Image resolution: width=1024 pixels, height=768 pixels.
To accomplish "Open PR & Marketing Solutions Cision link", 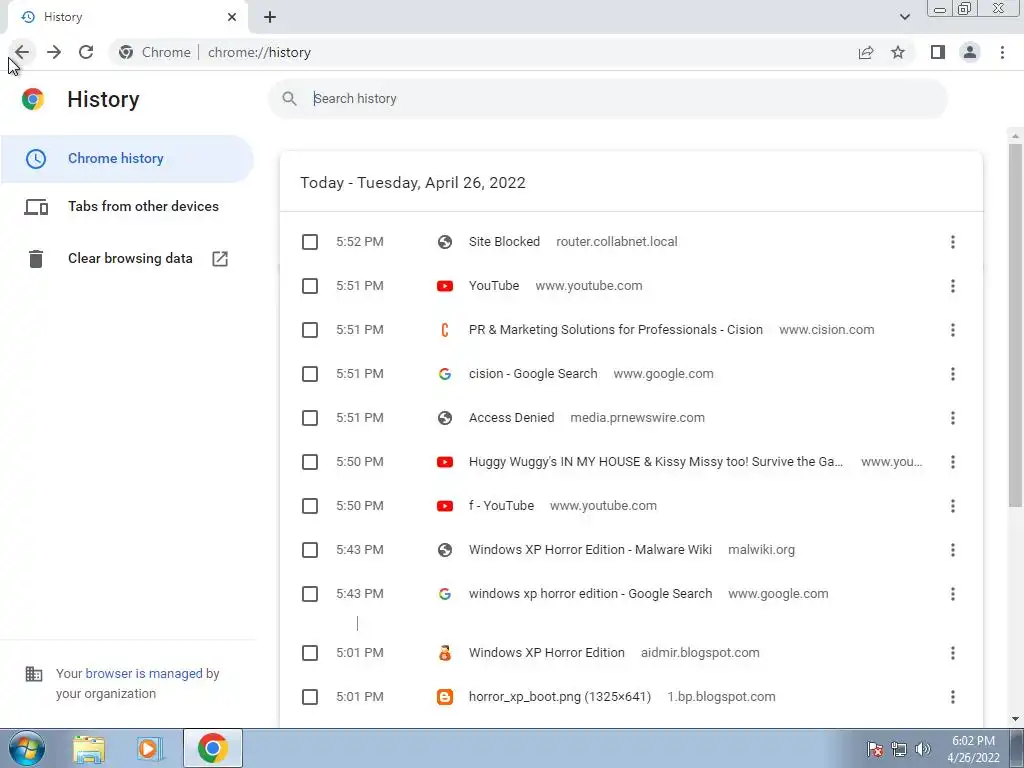I will click(615, 330).
